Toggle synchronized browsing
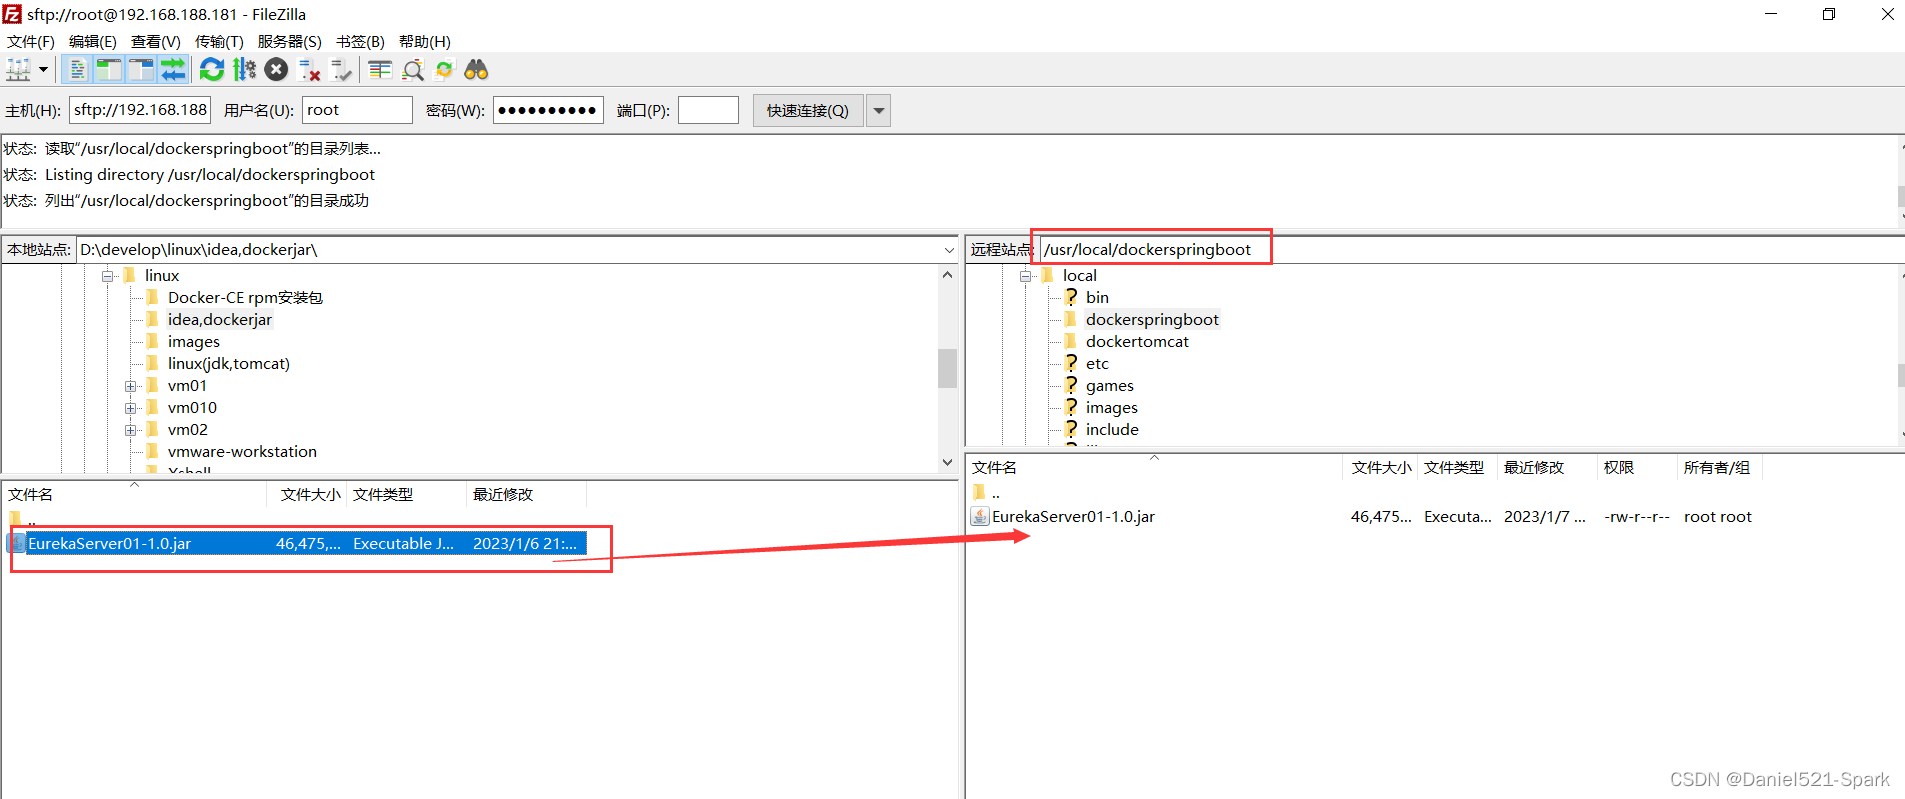1905x799 pixels. (x=444, y=70)
